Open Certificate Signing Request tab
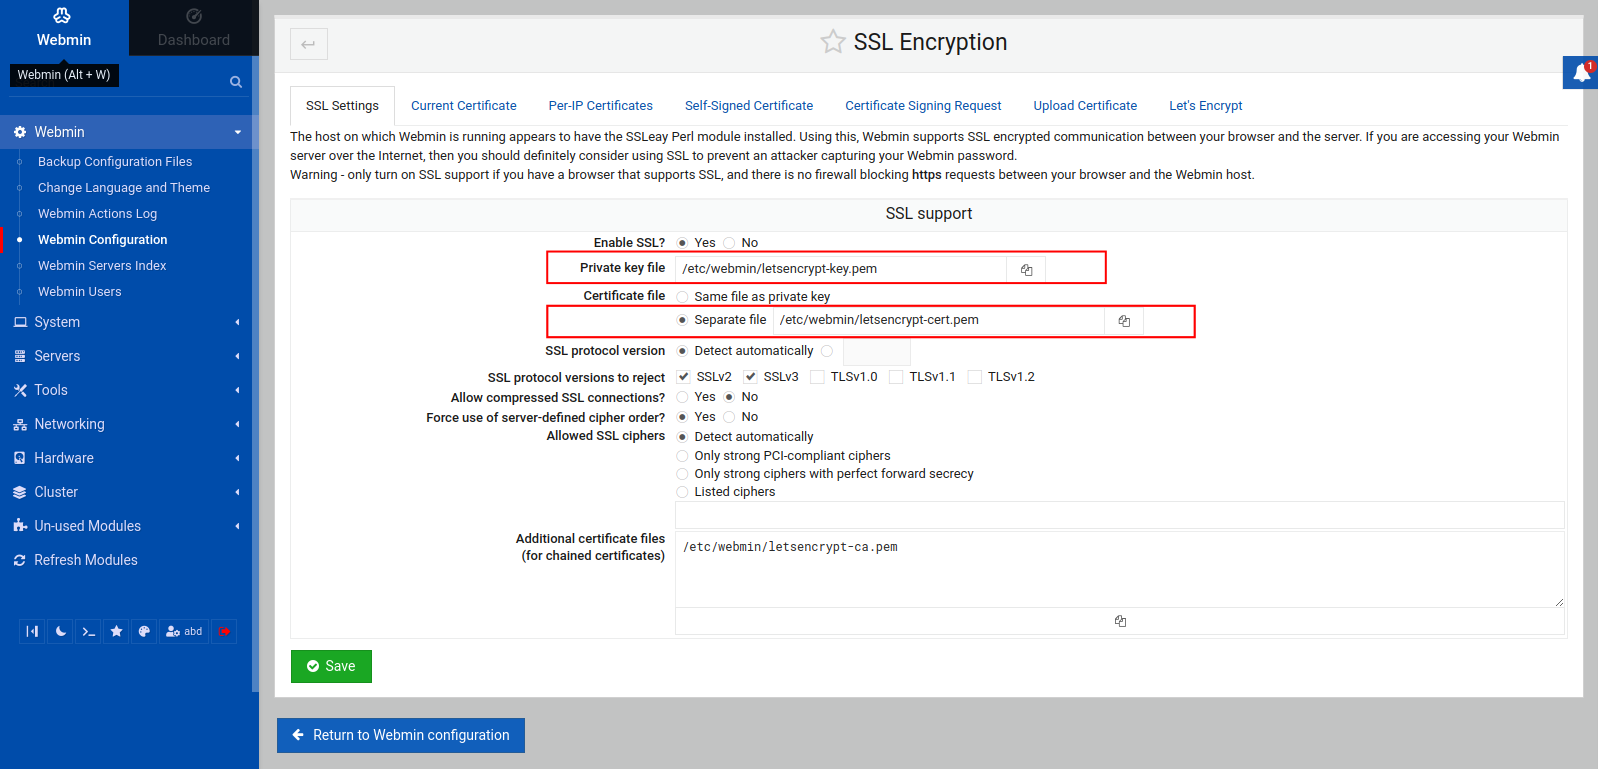 (923, 106)
